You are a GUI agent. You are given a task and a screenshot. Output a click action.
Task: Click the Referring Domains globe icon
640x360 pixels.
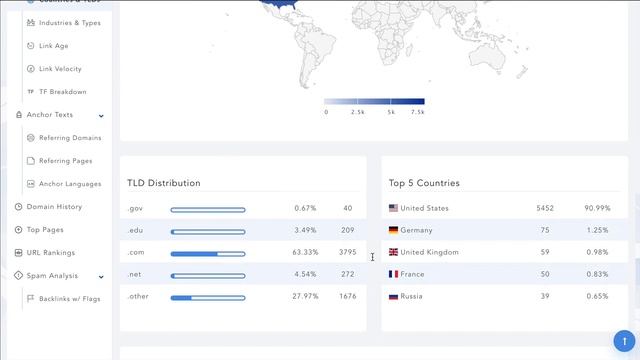[31, 138]
